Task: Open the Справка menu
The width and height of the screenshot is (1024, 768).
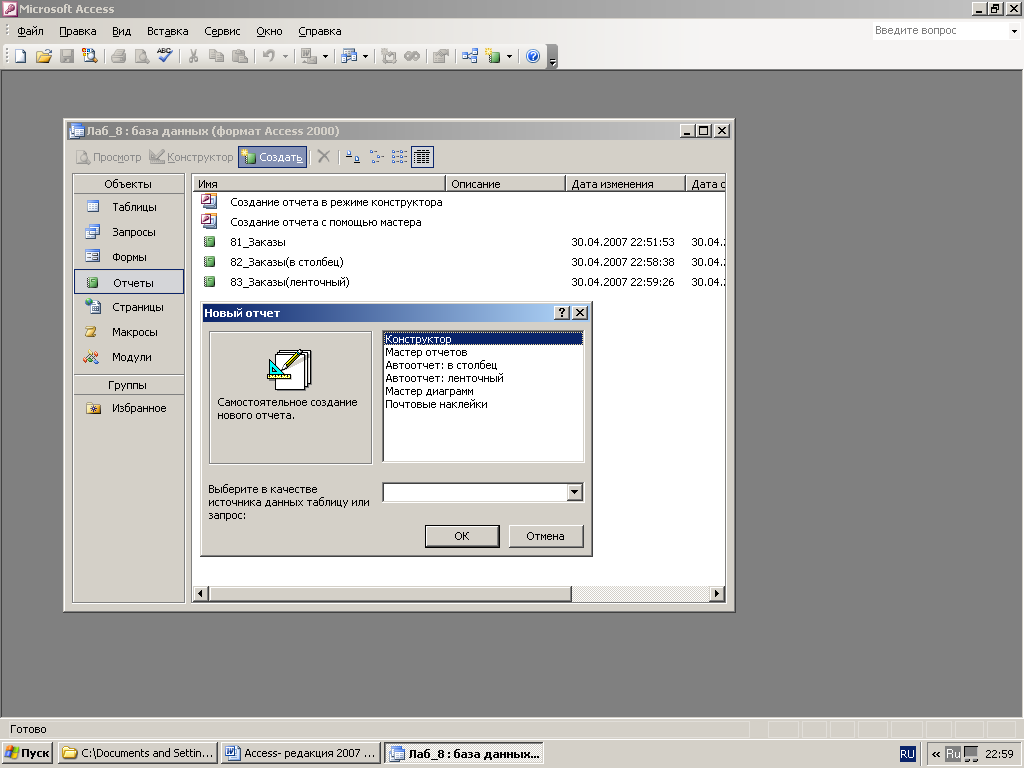Action: [x=319, y=31]
